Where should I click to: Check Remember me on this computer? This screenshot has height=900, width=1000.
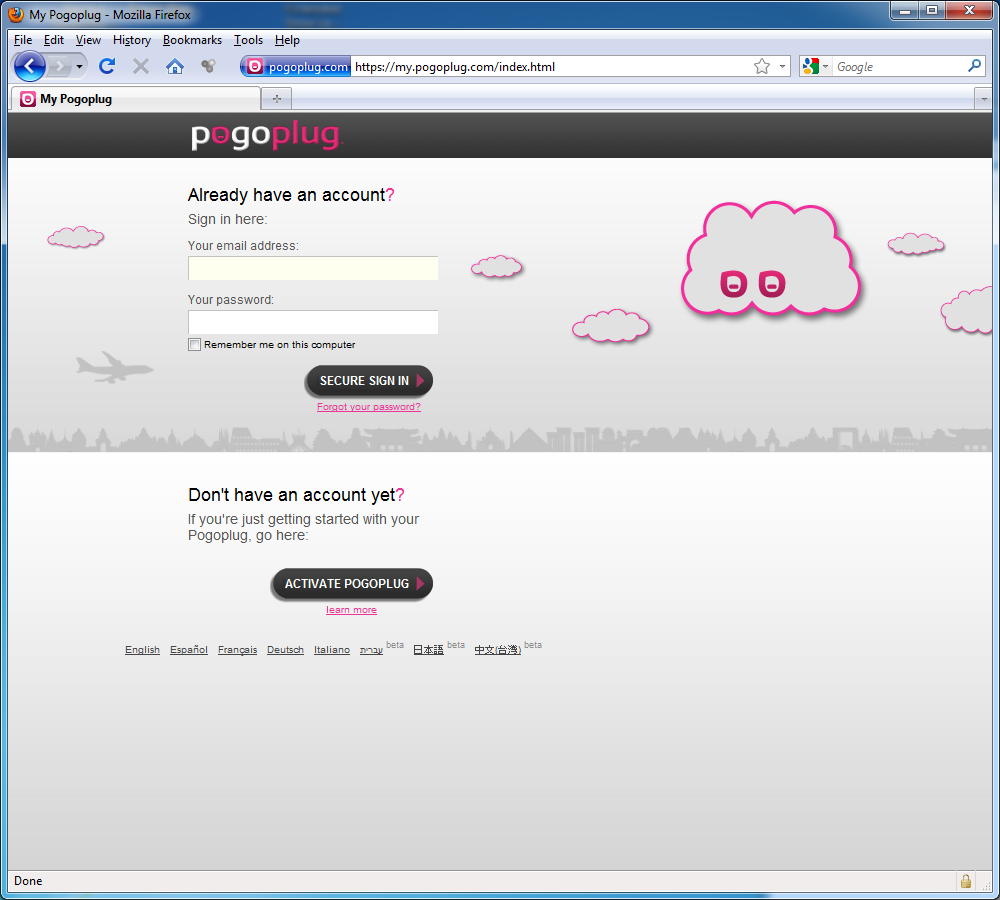195,344
